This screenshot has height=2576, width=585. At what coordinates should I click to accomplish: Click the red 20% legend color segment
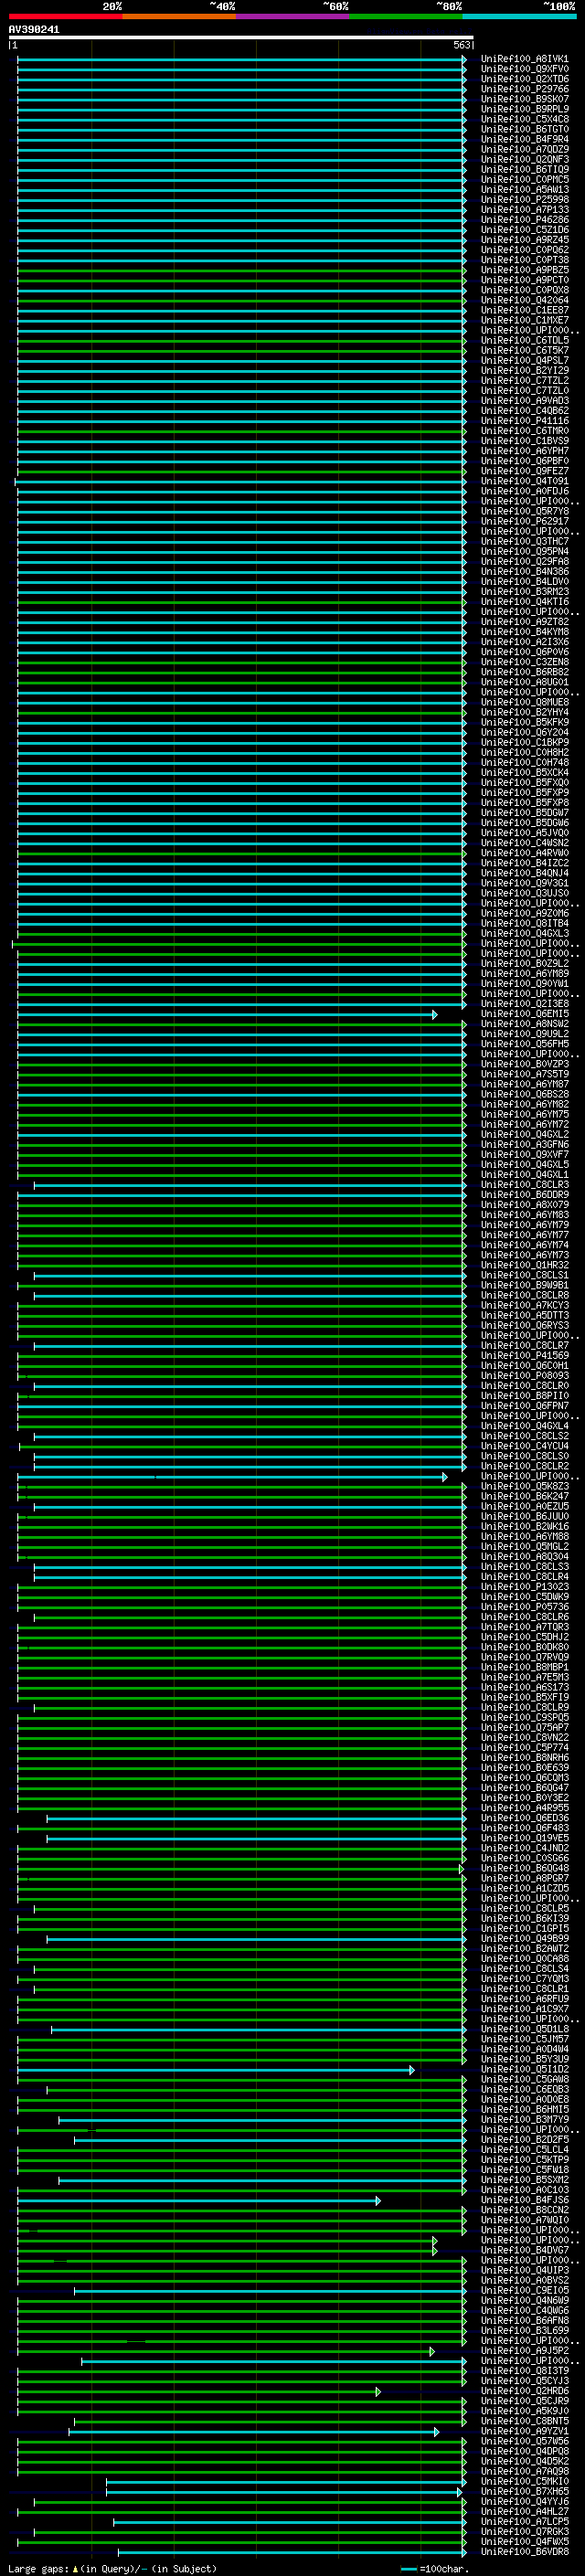[65, 16]
